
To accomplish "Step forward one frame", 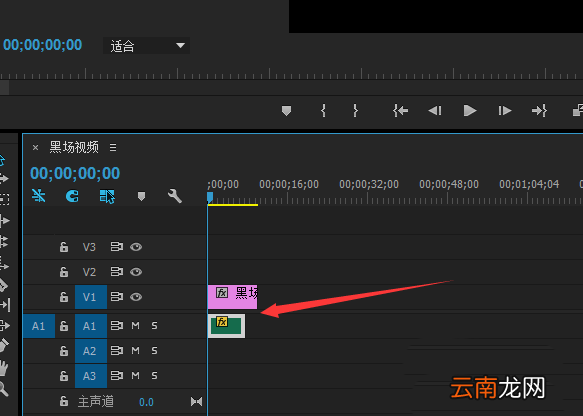I will [x=505, y=111].
